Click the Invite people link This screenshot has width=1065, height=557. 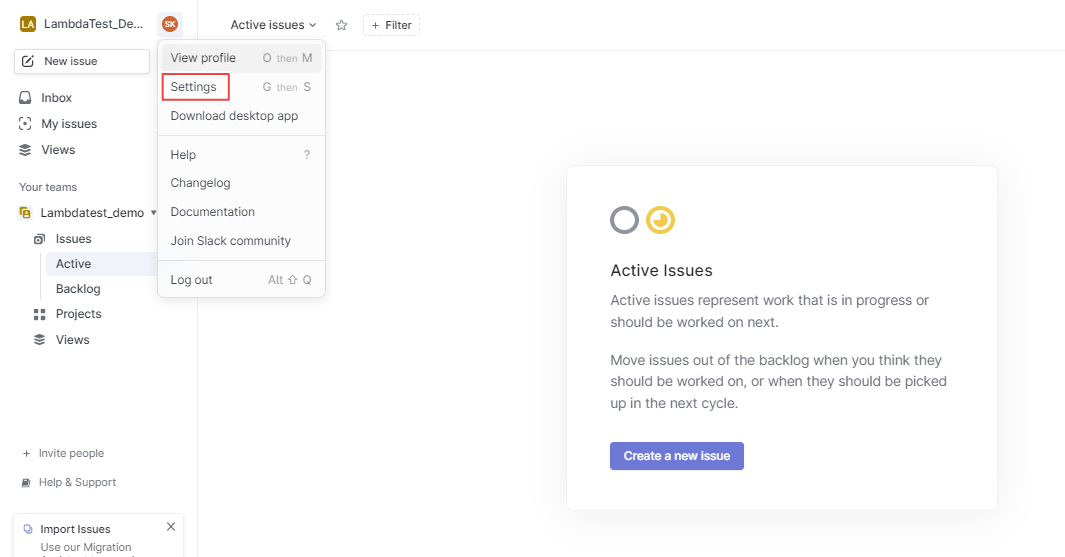point(70,453)
